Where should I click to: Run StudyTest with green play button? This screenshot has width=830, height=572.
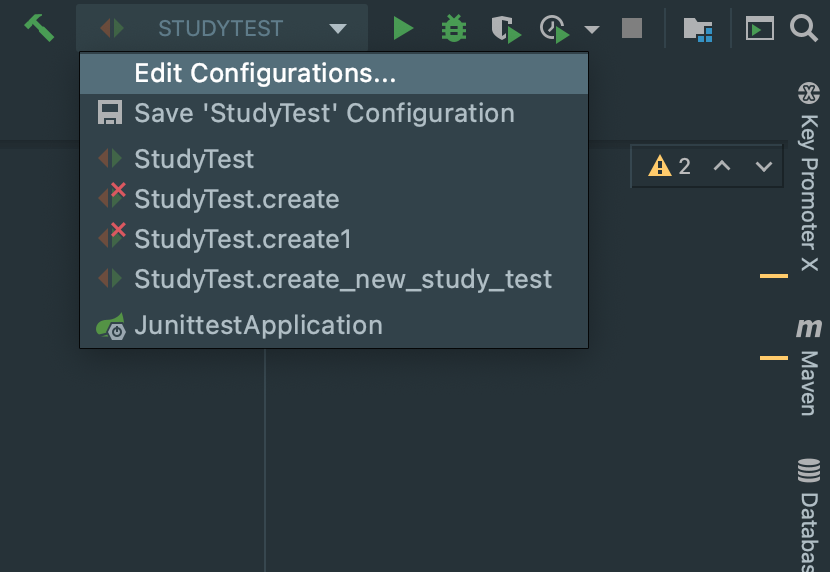pos(403,28)
